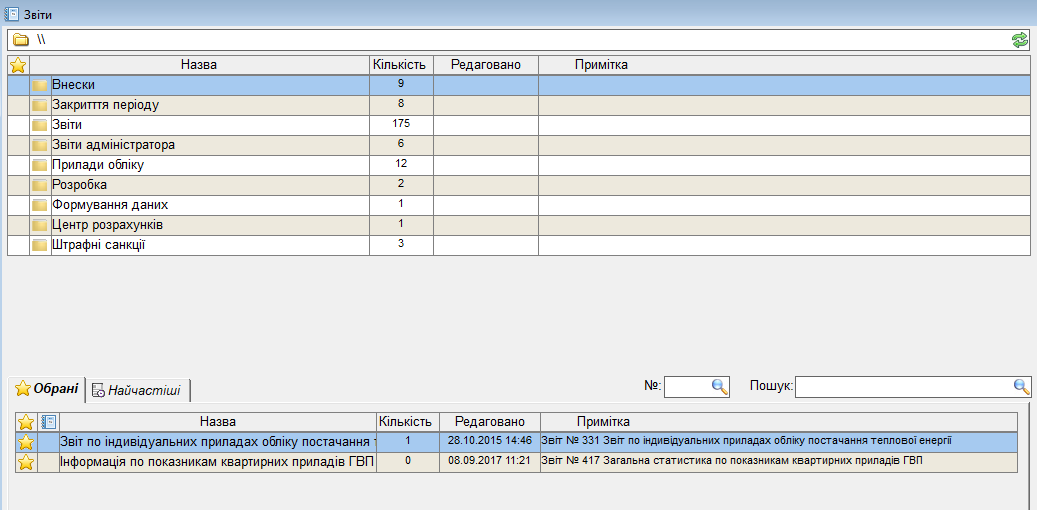Viewport: 1037px width, 510px height.
Task: Select the Штрафні санкції folder icon
Action: [40, 245]
